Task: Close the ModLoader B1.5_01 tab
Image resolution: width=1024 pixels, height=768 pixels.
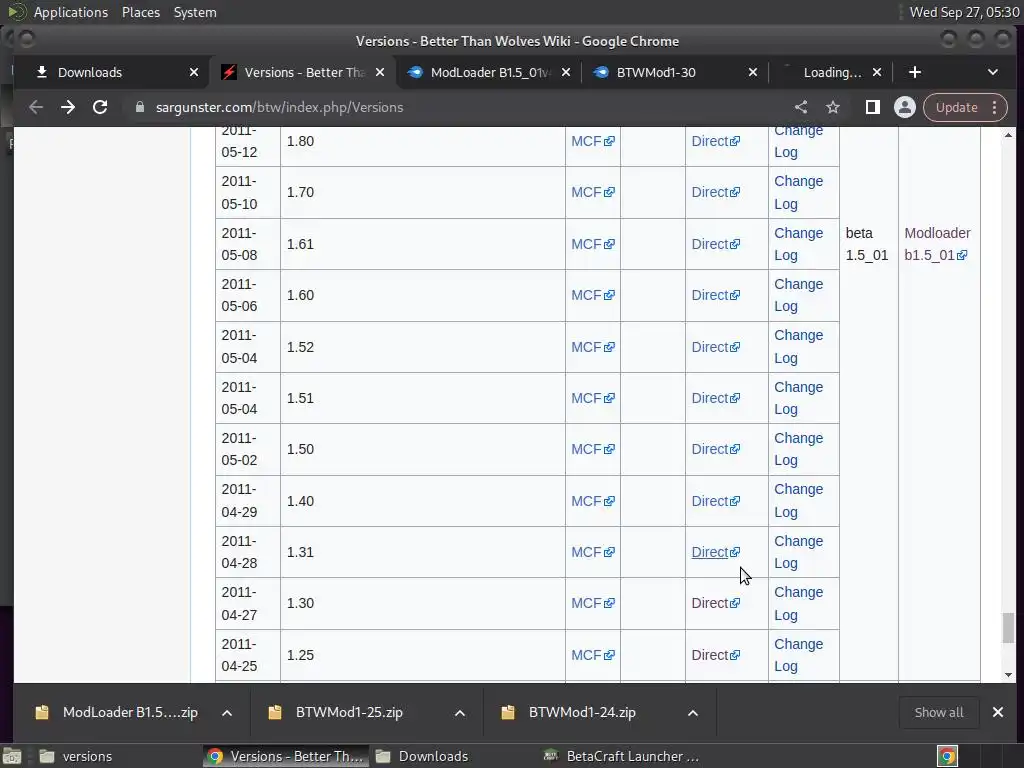Action: pyautogui.click(x=566, y=72)
